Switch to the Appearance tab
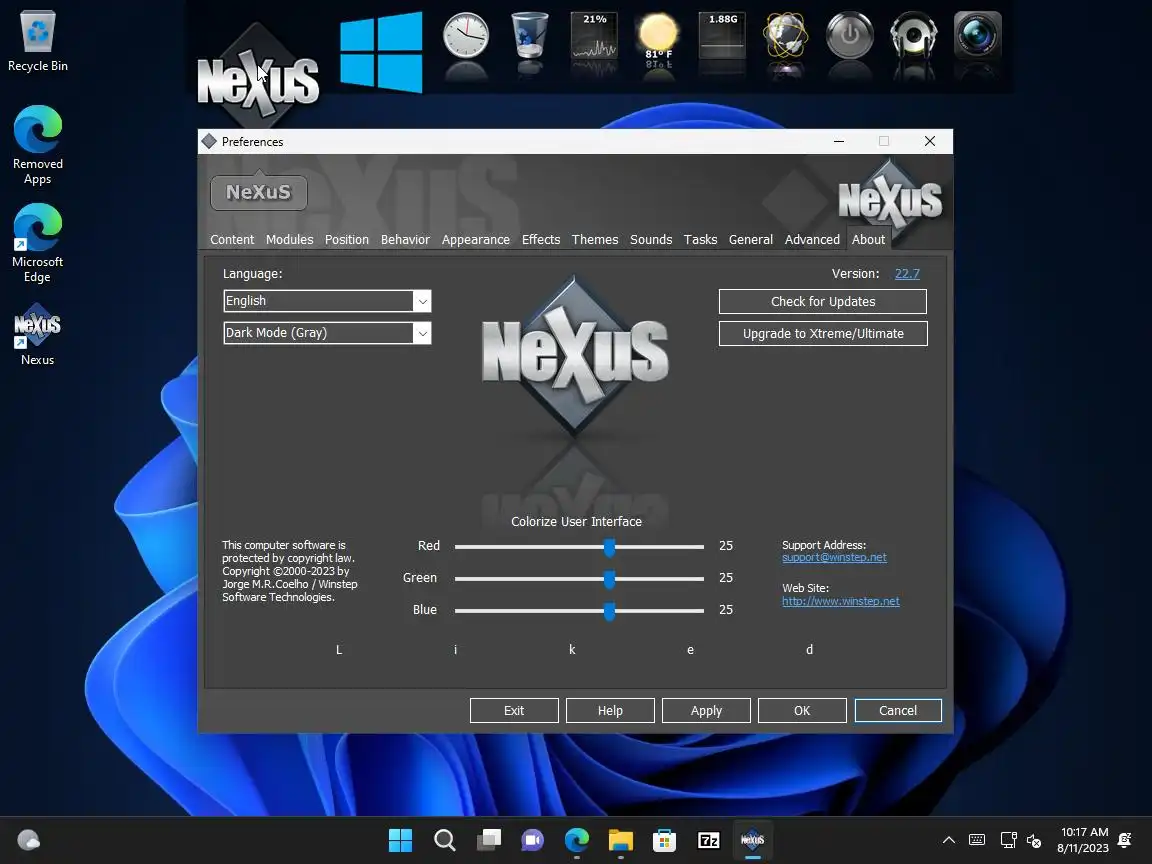Viewport: 1152px width, 864px height. [475, 240]
